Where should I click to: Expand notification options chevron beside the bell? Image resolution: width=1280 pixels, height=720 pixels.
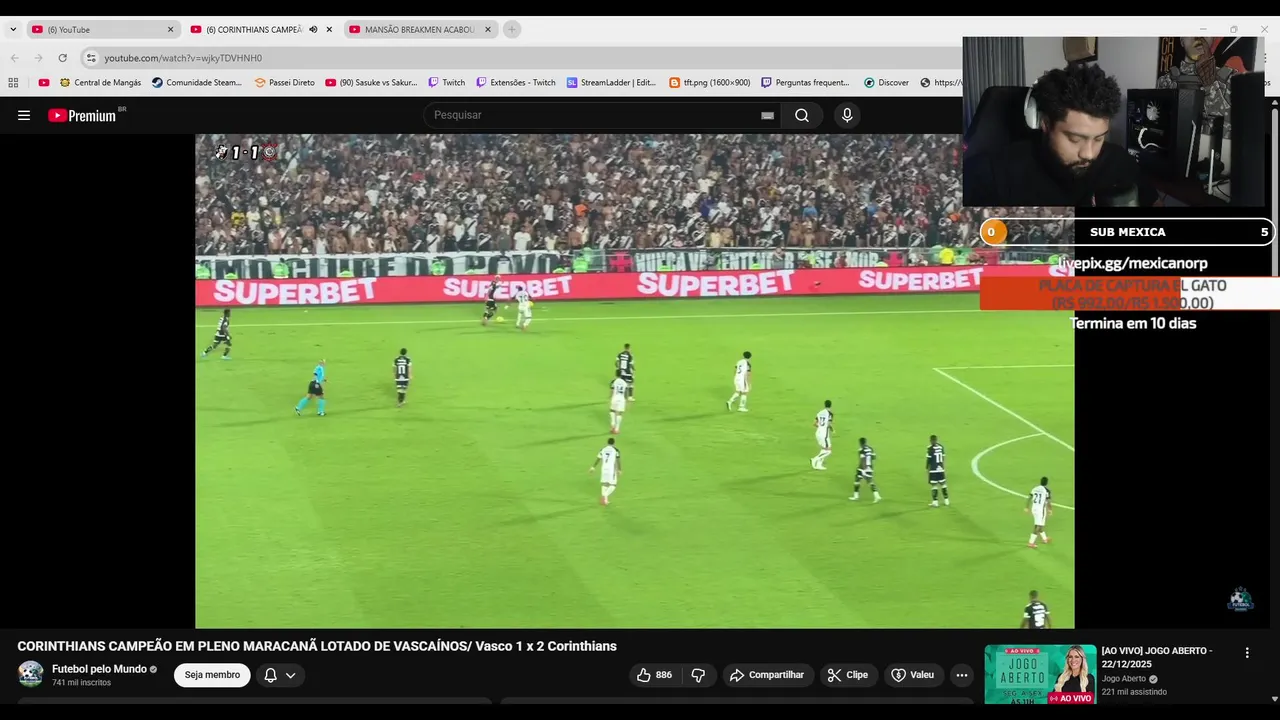click(290, 675)
